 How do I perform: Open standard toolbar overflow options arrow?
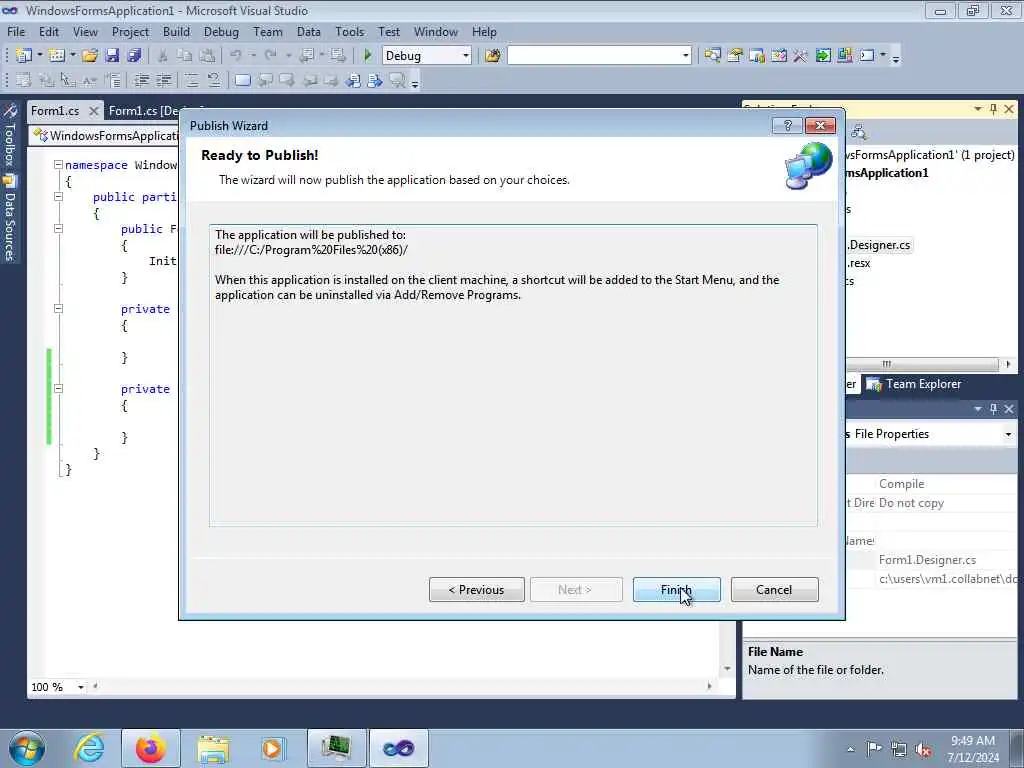pos(896,57)
